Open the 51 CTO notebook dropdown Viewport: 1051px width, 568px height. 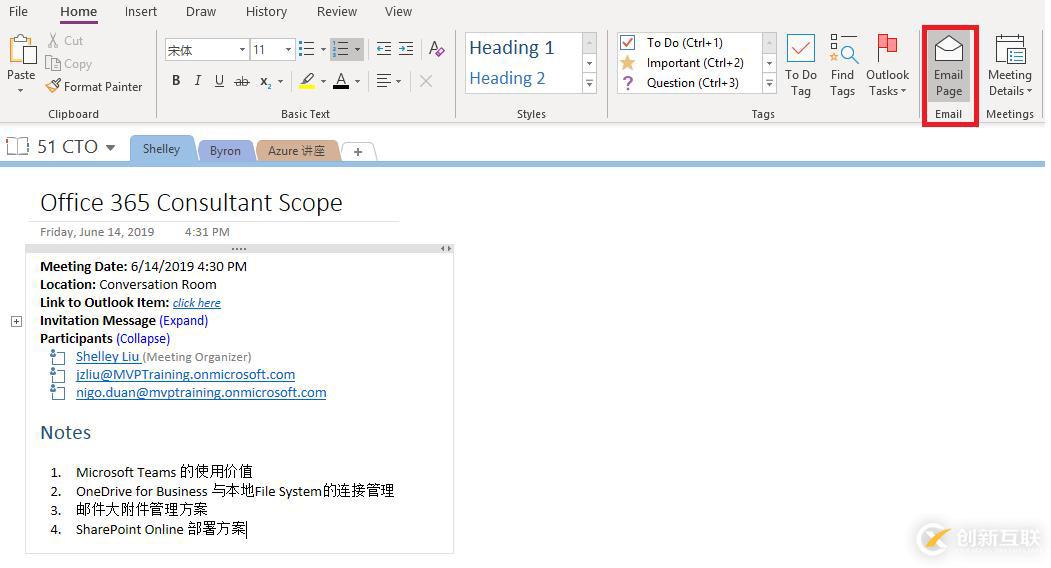111,148
